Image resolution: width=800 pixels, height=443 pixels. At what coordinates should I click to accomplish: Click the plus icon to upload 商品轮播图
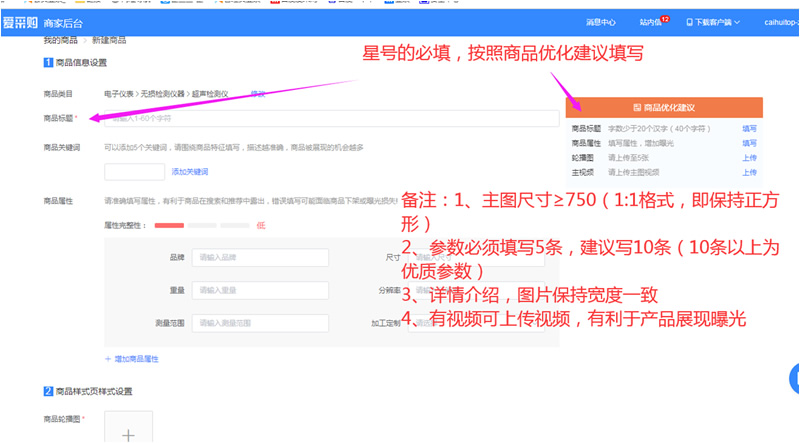(x=128, y=435)
